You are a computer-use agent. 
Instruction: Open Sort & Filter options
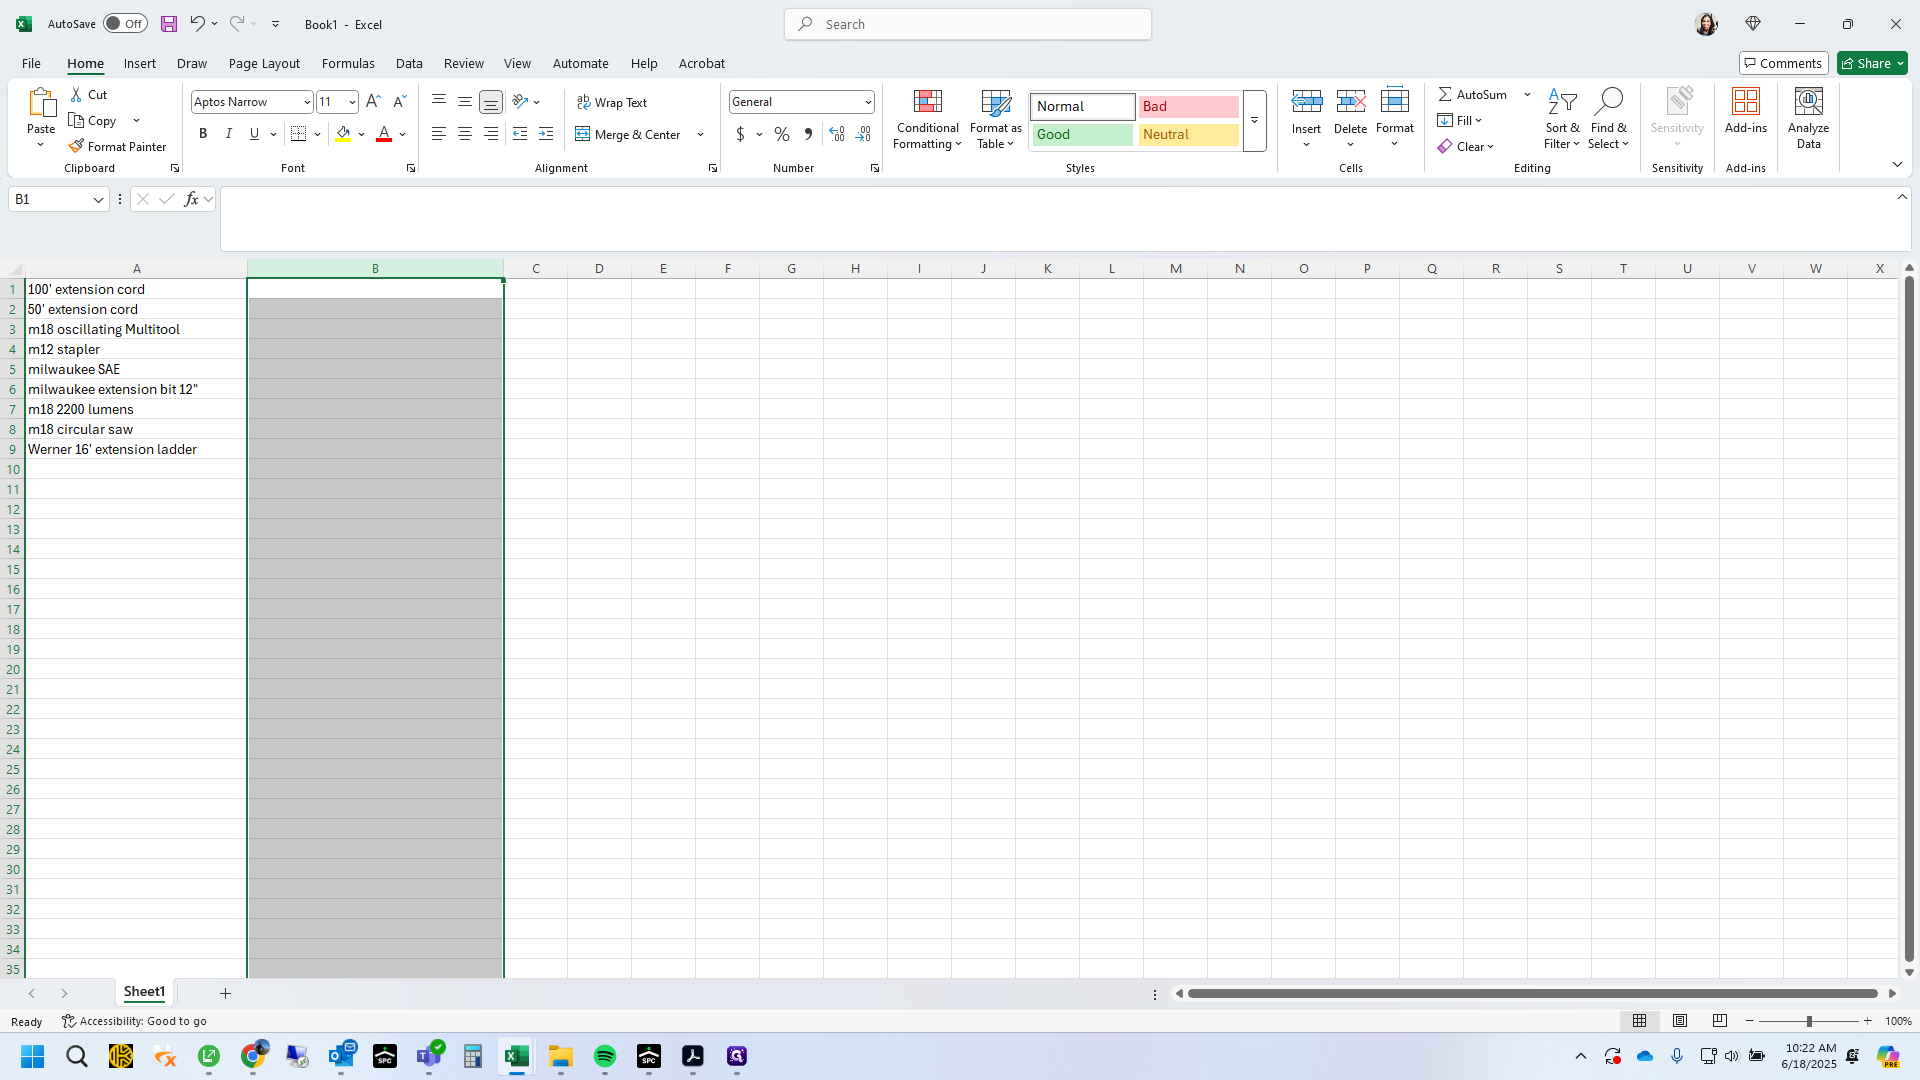(x=1561, y=119)
